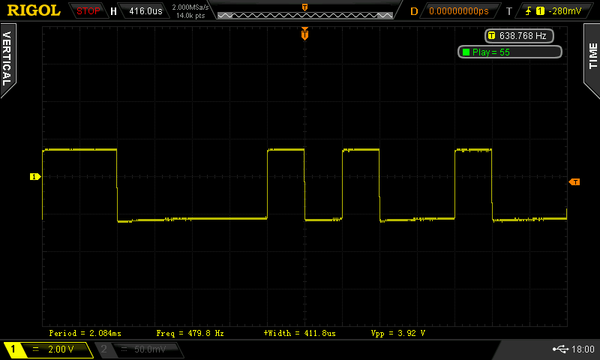Click the green Play = 55 indicator

(510, 52)
